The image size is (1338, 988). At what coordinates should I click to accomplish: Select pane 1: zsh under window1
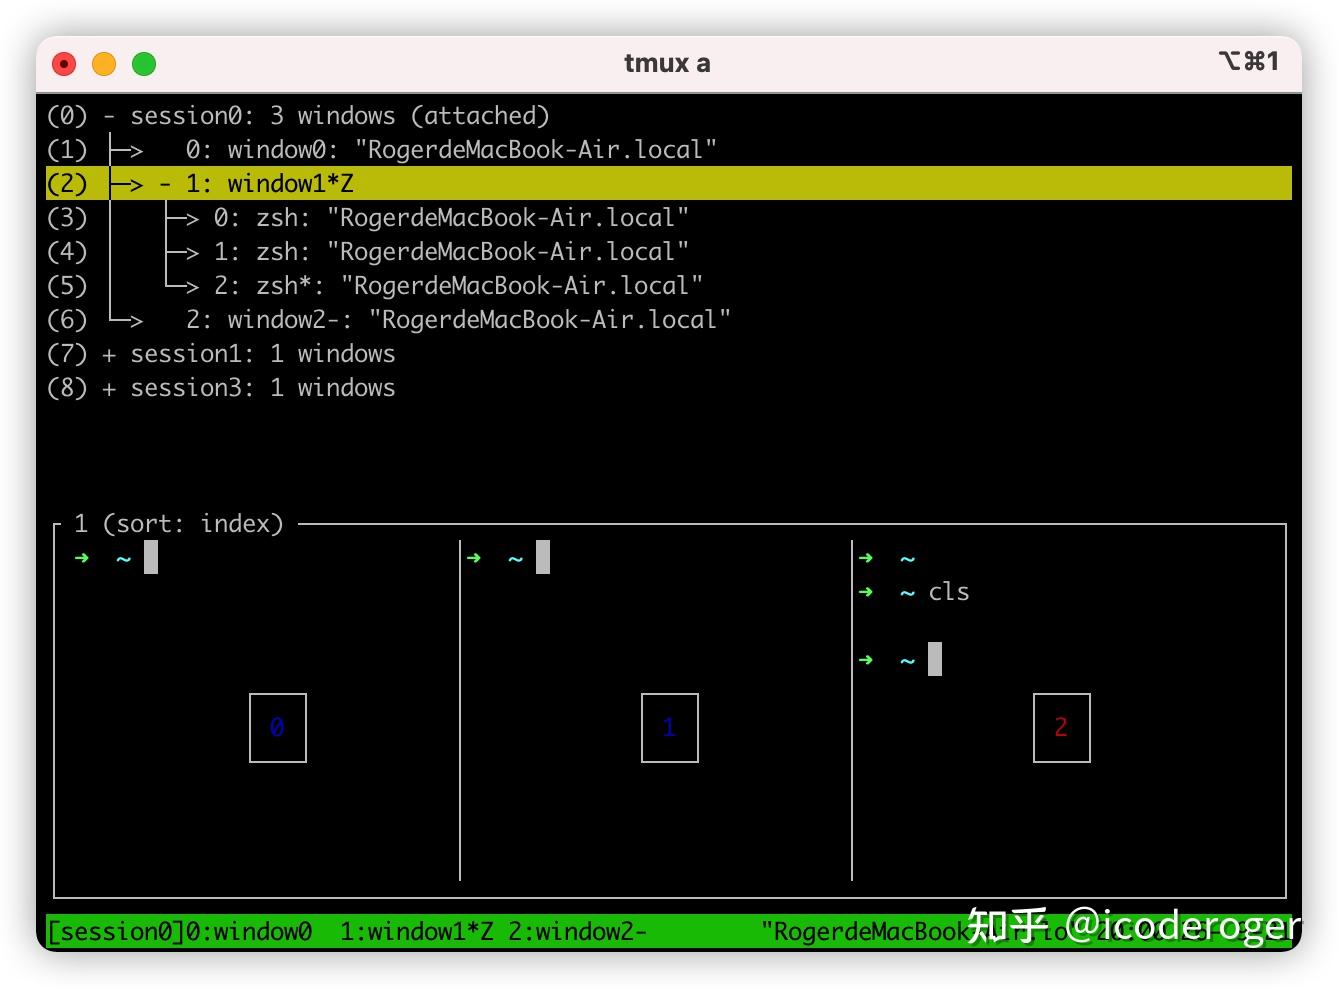pos(451,252)
